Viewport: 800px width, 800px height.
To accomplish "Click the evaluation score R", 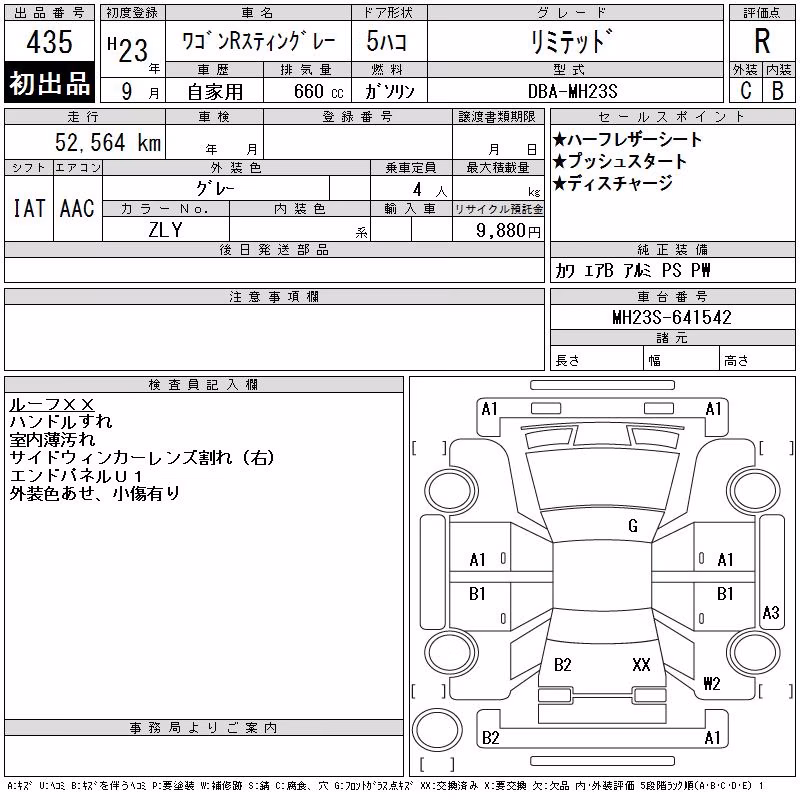I will [762, 41].
